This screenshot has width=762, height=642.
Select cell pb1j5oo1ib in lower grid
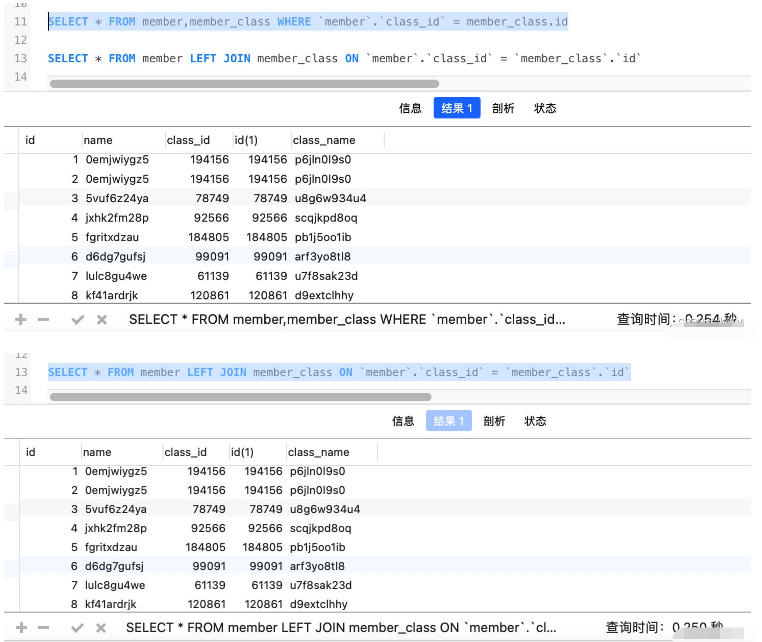click(317, 547)
